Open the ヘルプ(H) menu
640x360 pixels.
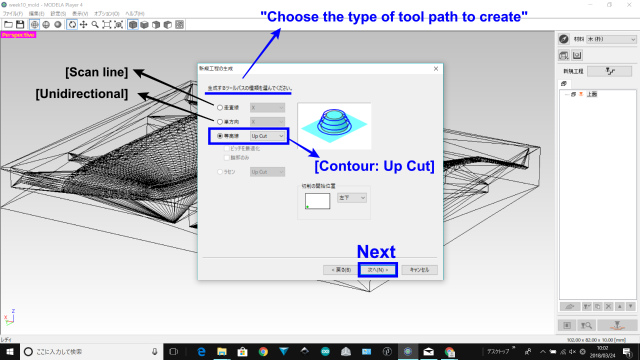click(135, 13)
